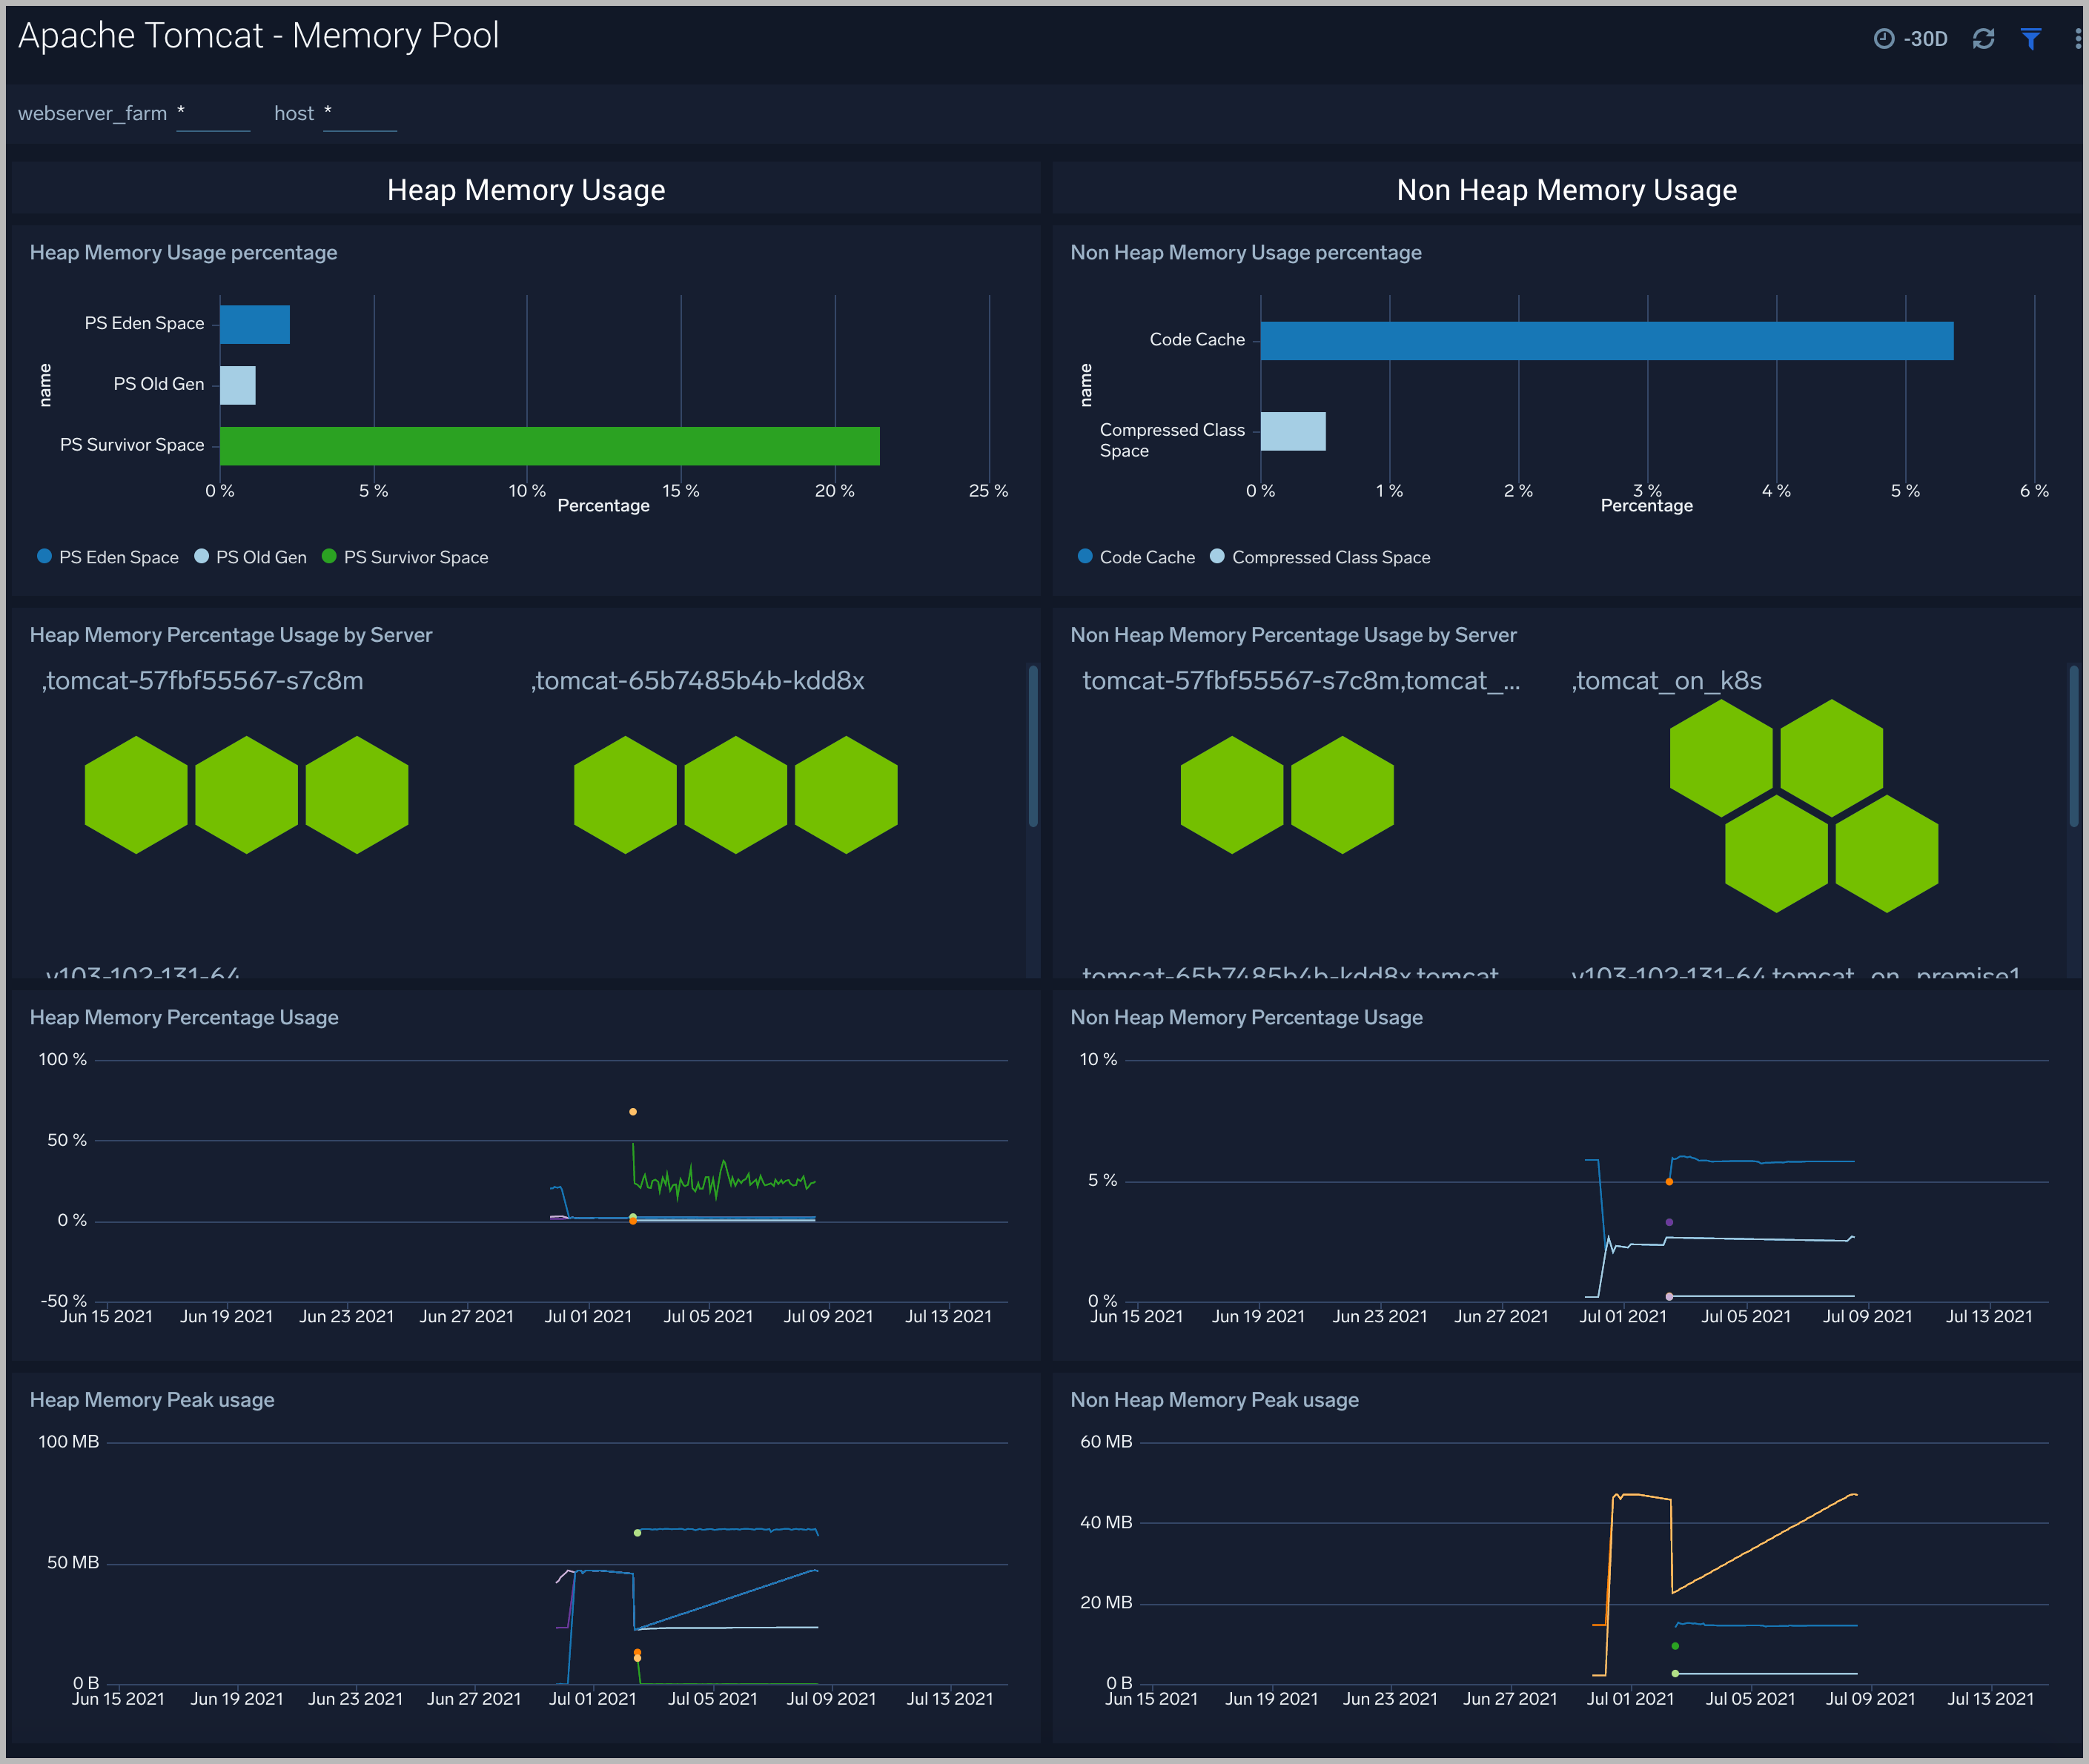Click the dashboard refresh icon
The image size is (2089, 1764).
(1983, 39)
